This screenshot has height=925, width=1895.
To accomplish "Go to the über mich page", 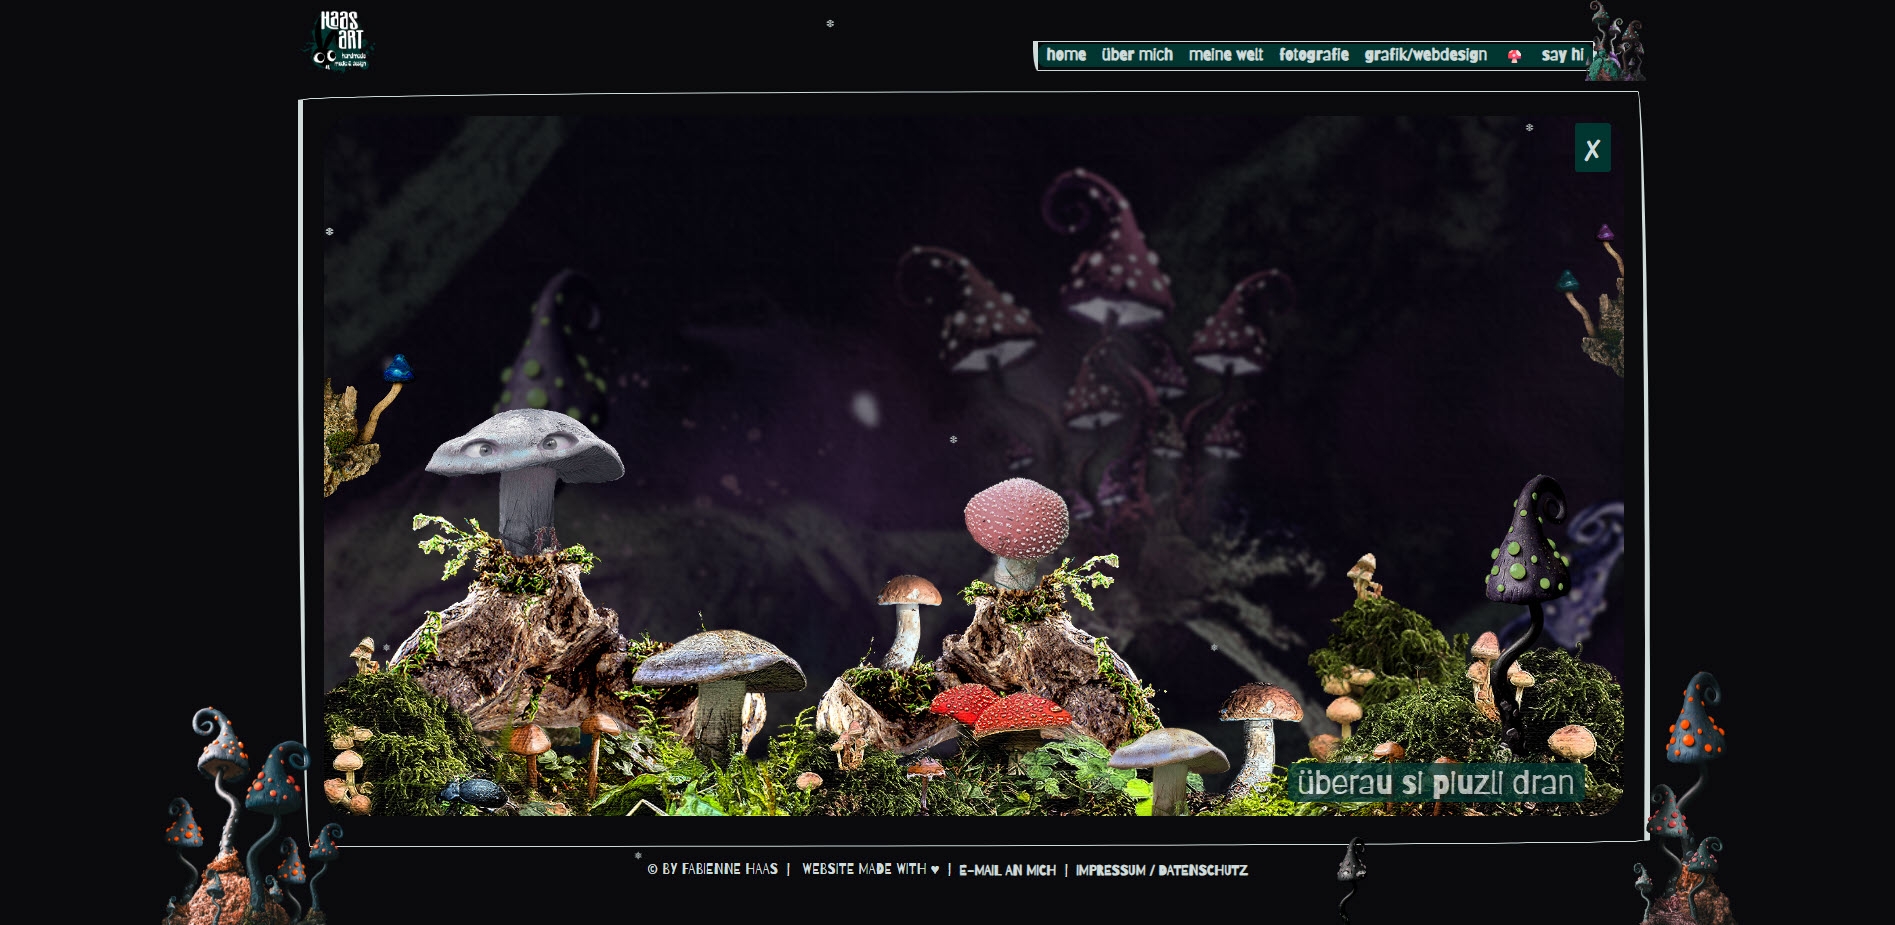I will (1137, 55).
